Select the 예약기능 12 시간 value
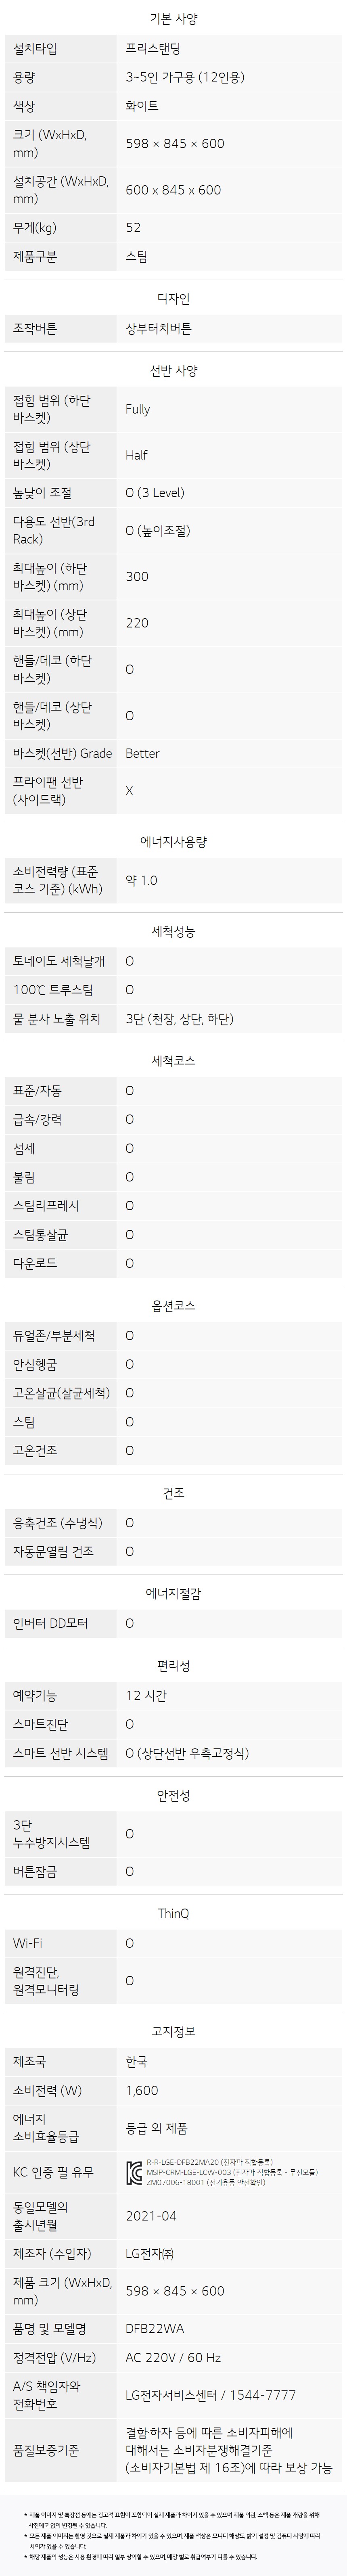 pyautogui.click(x=146, y=1695)
